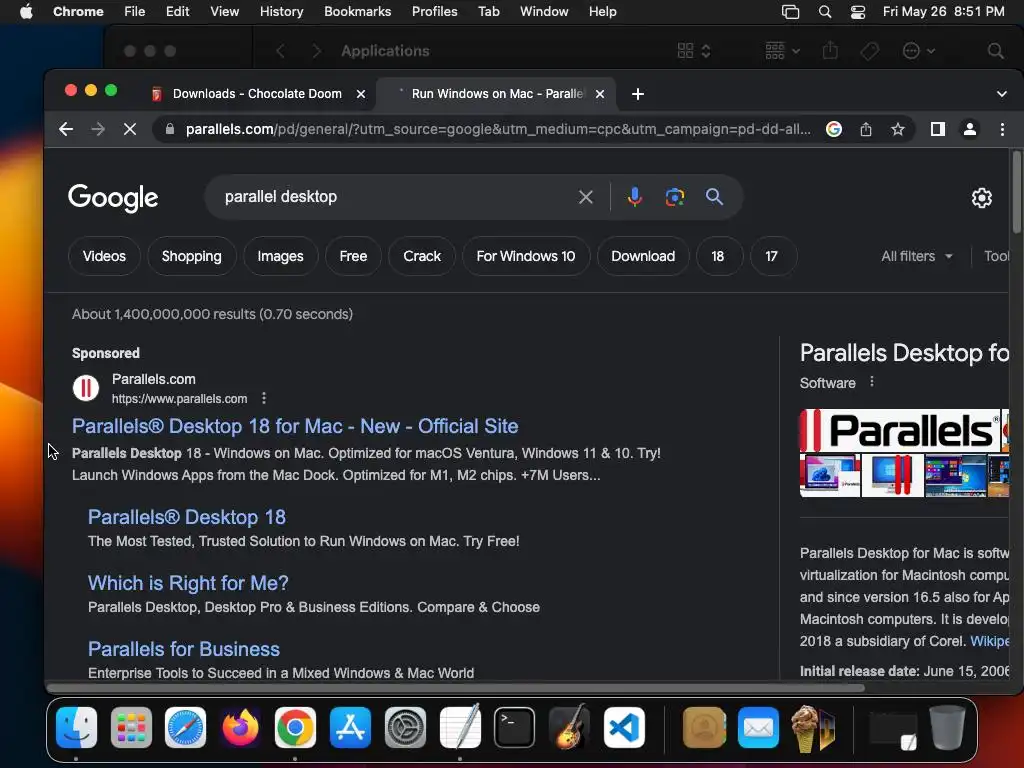Viewport: 1024px width, 768px height.
Task: Apply the Free search chip
Action: (x=353, y=256)
